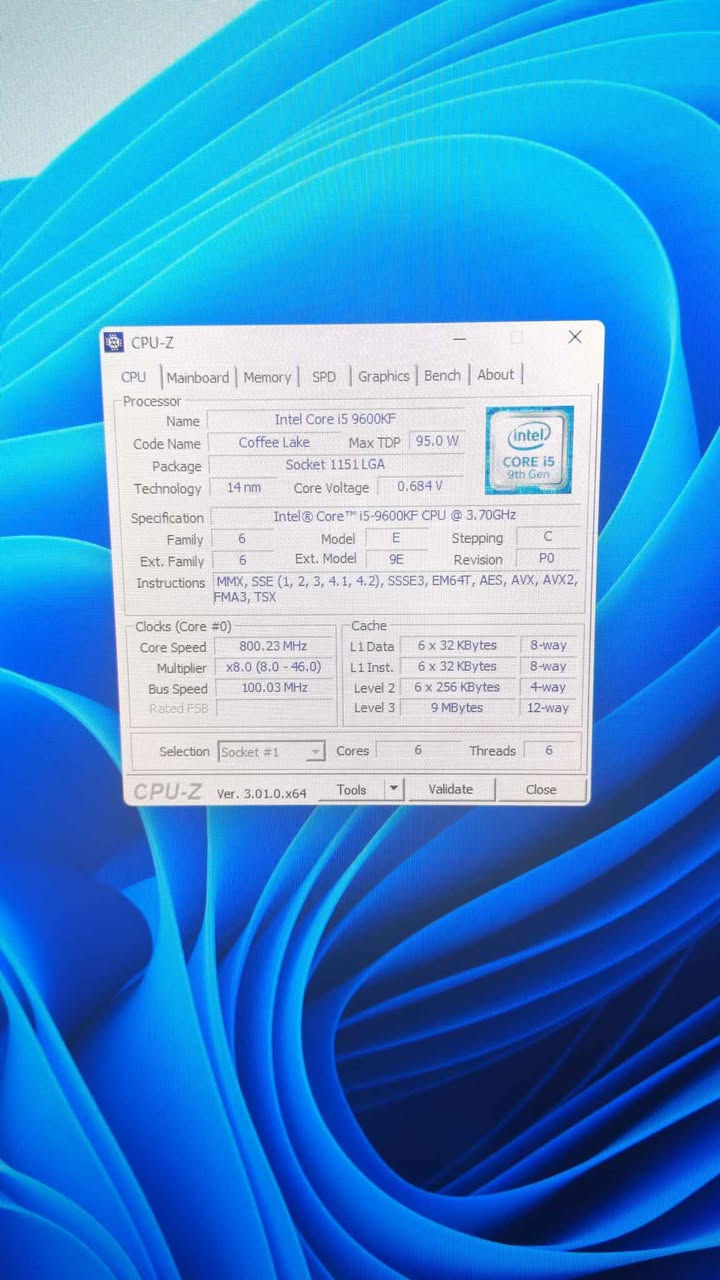The height and width of the screenshot is (1280, 720).
Task: Click the Close button at bottom
Action: tap(541, 789)
